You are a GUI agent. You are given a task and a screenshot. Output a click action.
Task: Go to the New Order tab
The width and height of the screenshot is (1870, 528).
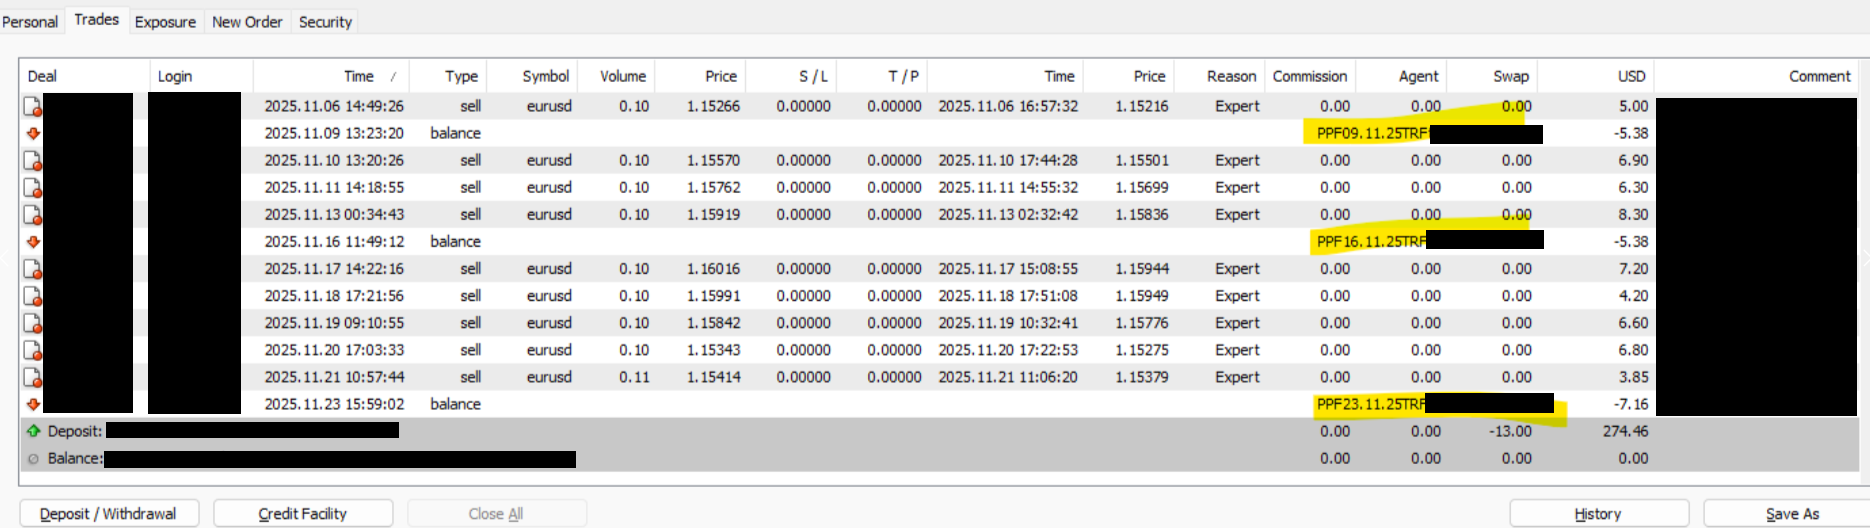pyautogui.click(x=247, y=22)
